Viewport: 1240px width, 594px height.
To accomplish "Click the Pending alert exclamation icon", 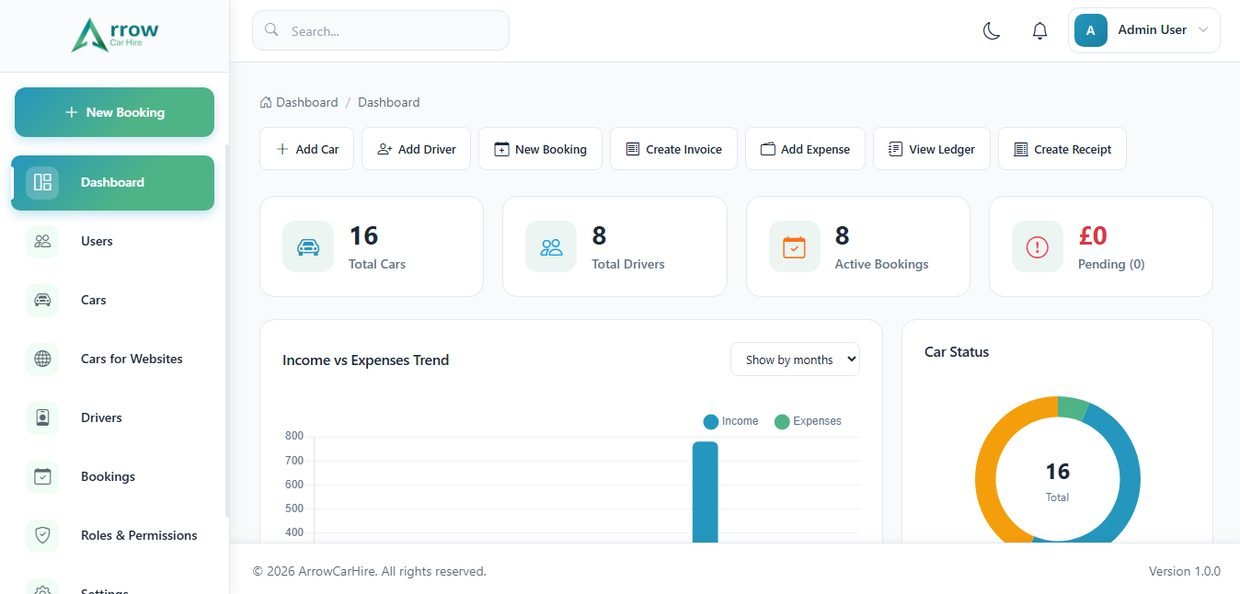I will pyautogui.click(x=1037, y=247).
